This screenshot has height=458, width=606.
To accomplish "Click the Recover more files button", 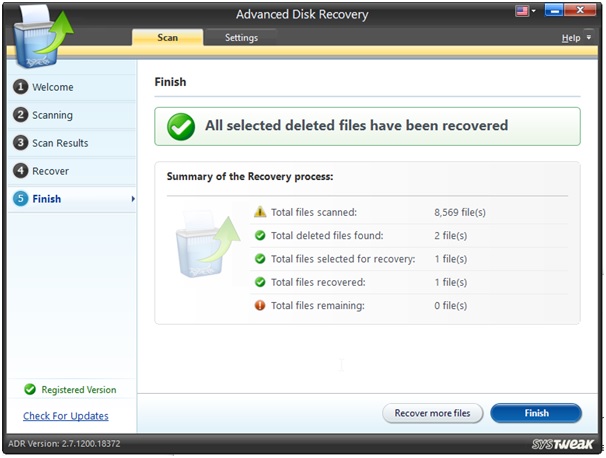I will (432, 413).
